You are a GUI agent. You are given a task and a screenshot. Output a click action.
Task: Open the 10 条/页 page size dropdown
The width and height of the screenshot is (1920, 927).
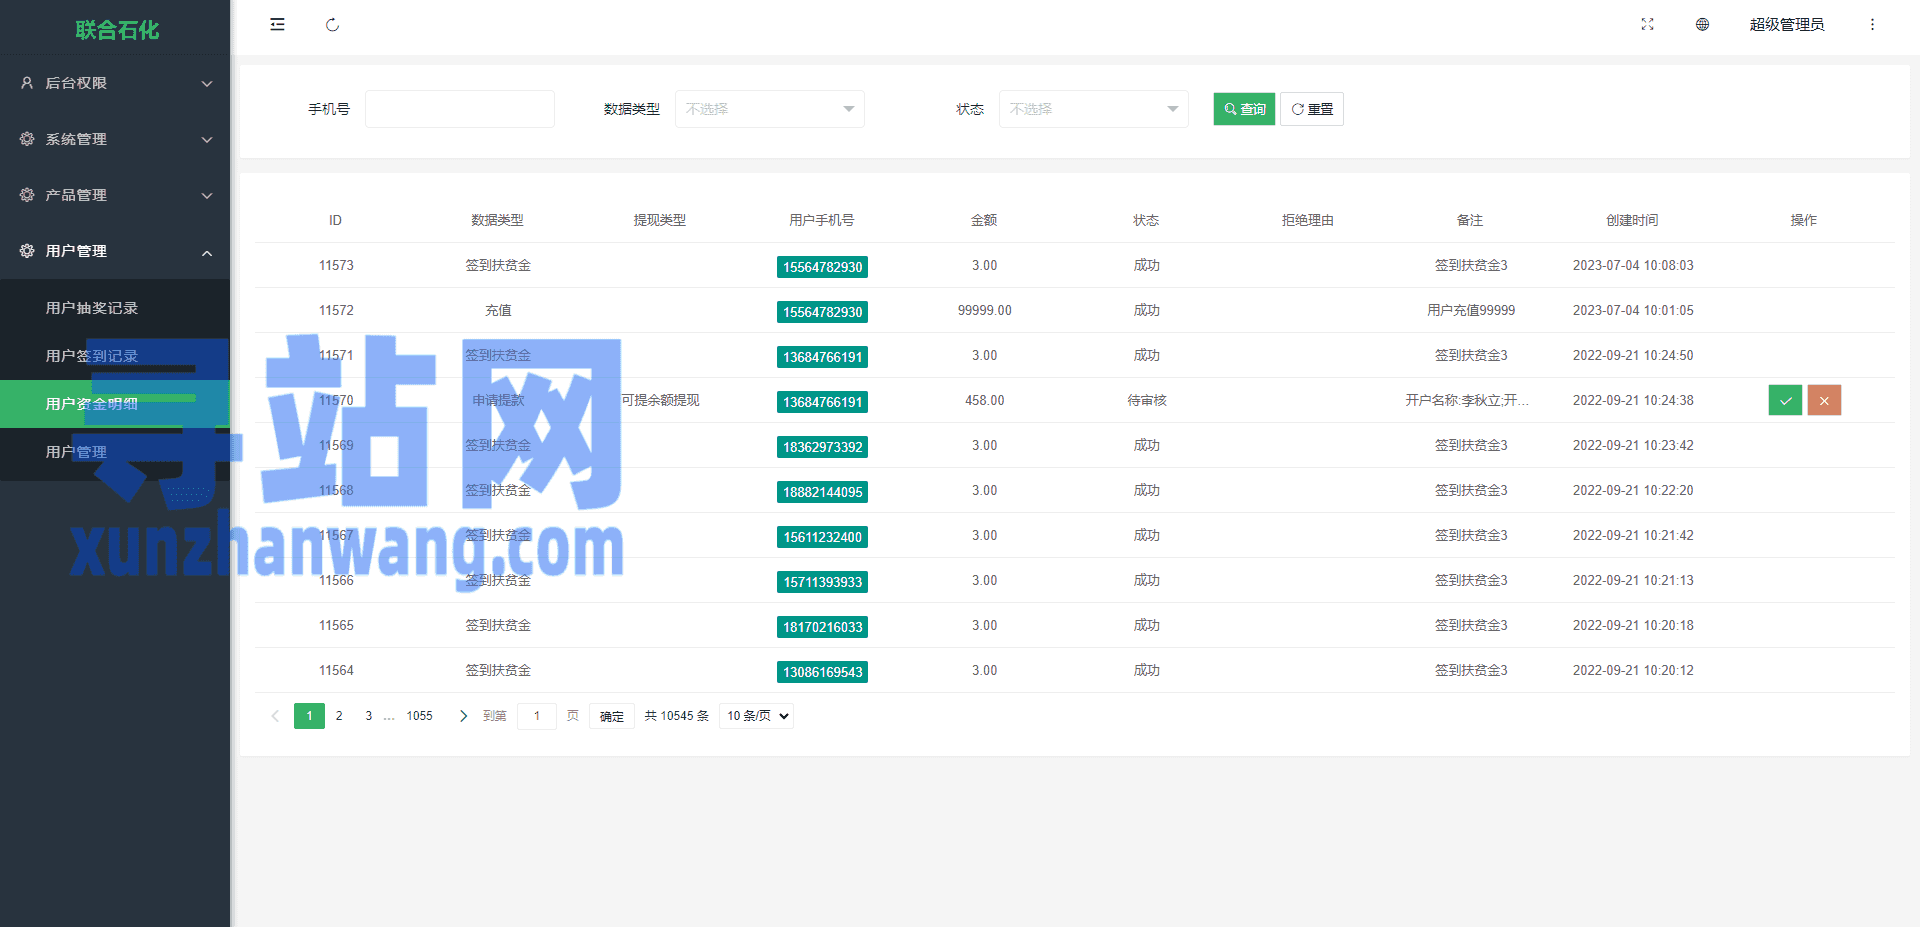point(756,716)
